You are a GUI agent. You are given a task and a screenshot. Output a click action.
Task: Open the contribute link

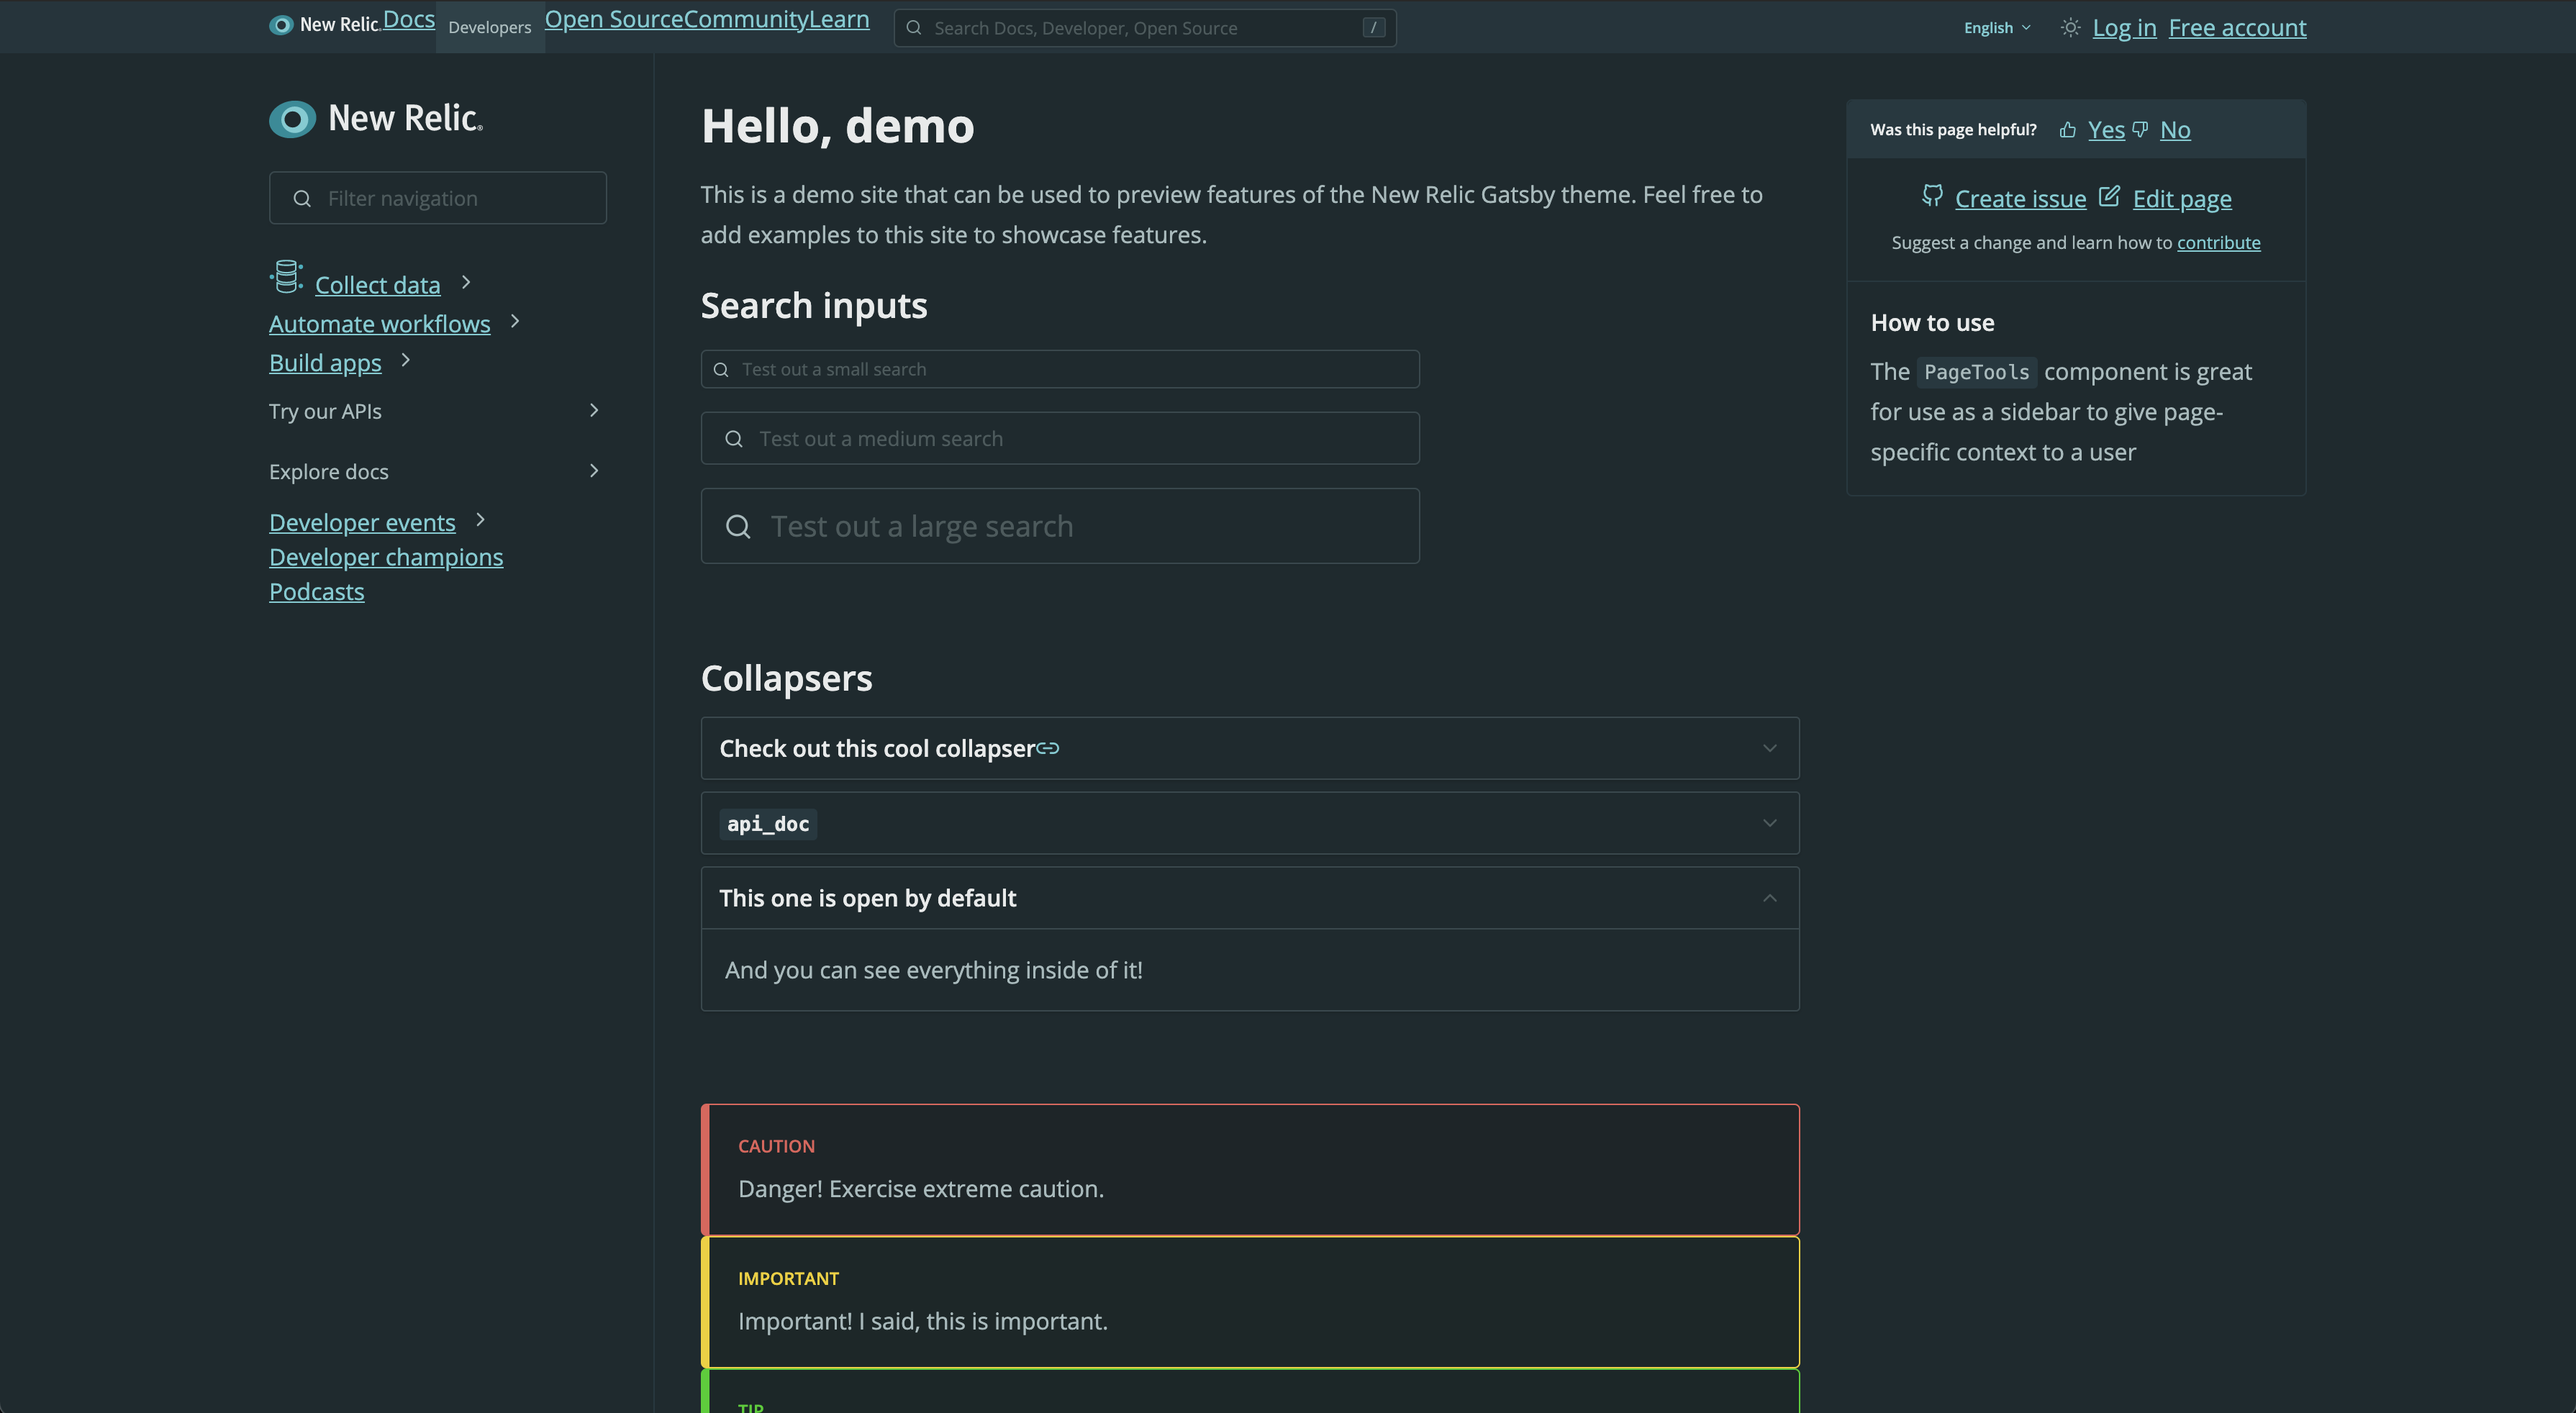point(2220,242)
